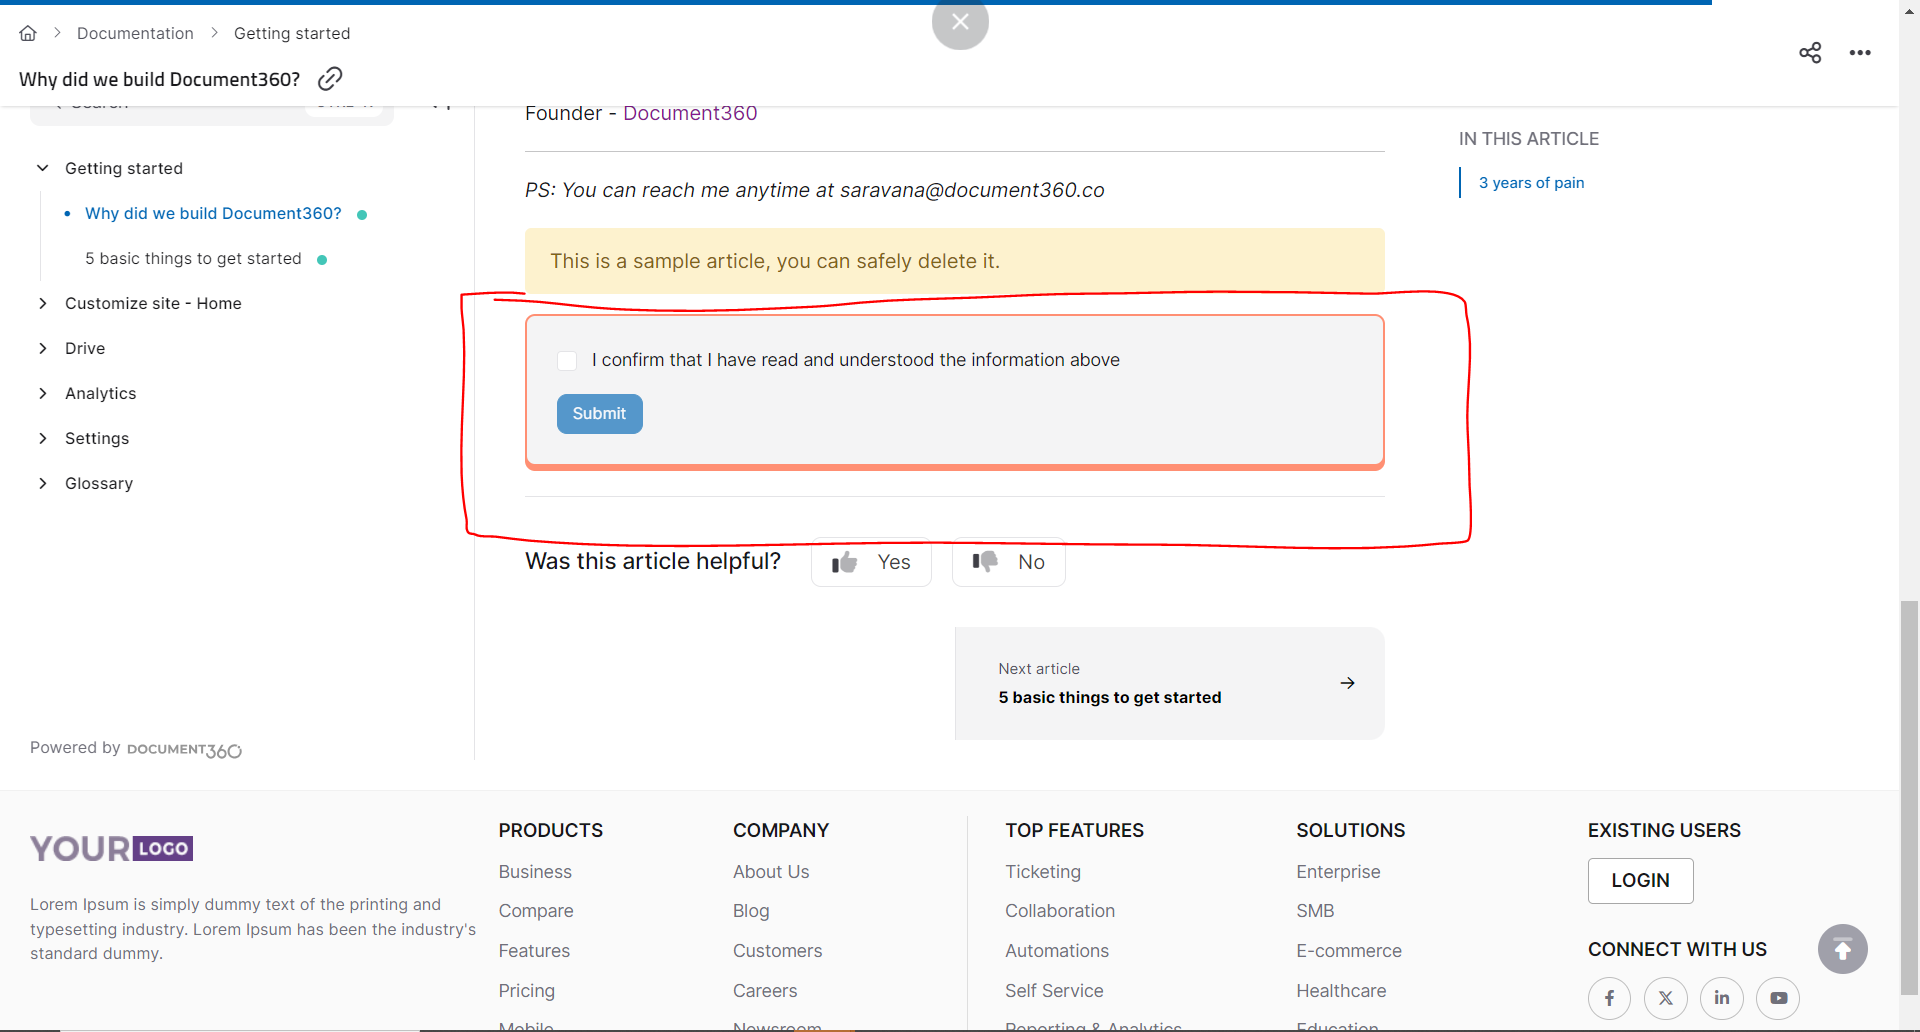Click the thumbs-up Yes button
Viewport: 1920px width, 1032px height.
pos(871,562)
